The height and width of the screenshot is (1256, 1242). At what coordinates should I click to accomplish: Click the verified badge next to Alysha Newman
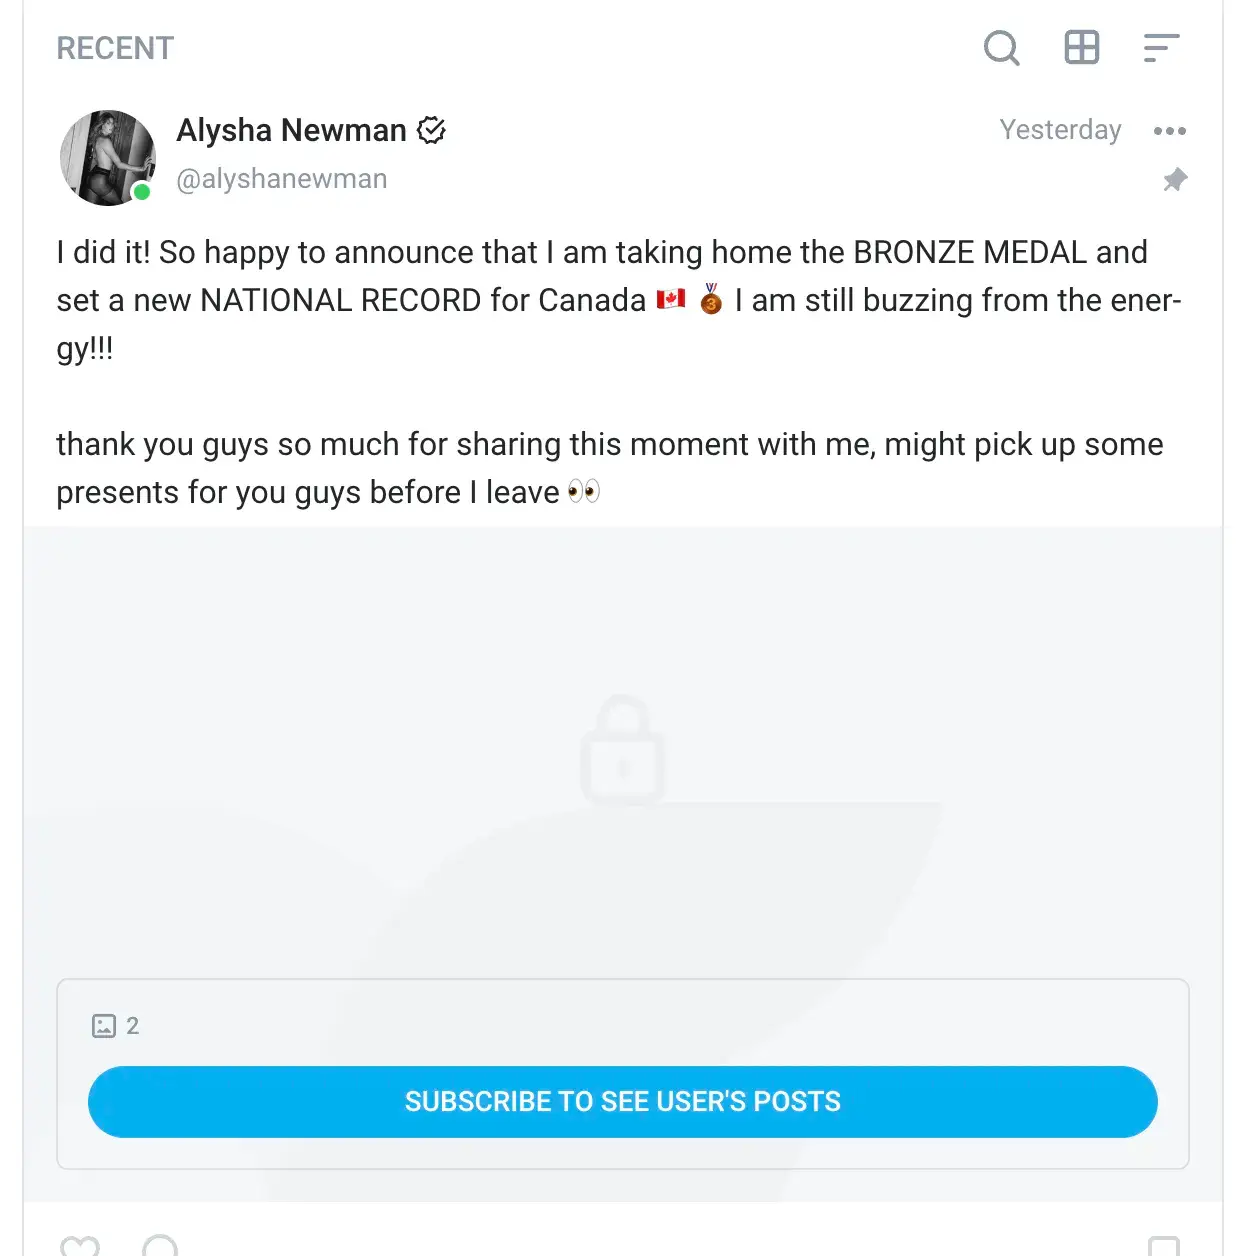[432, 130]
